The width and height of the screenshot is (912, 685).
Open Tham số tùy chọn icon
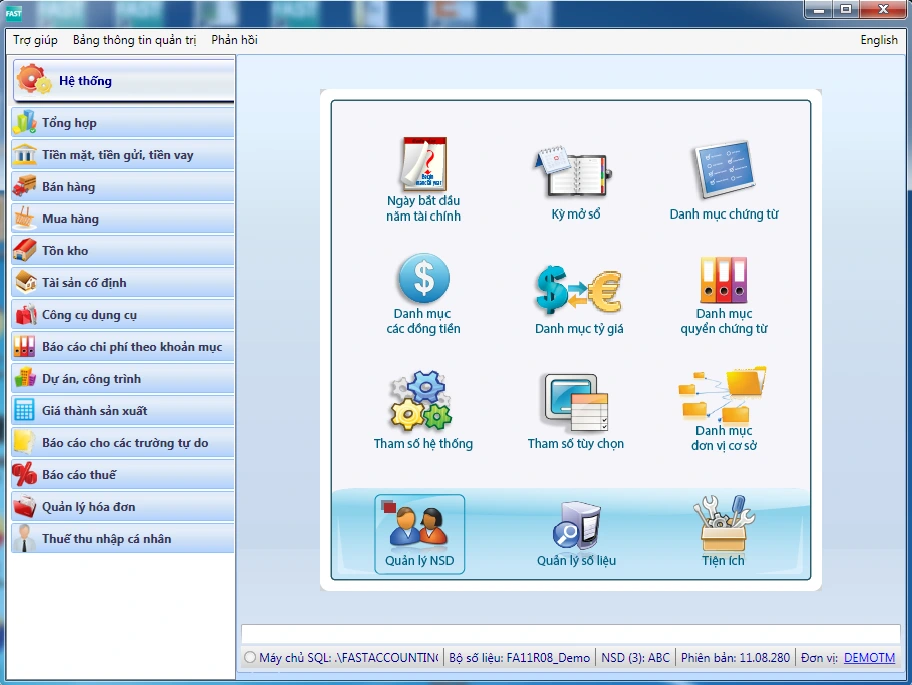pos(575,402)
